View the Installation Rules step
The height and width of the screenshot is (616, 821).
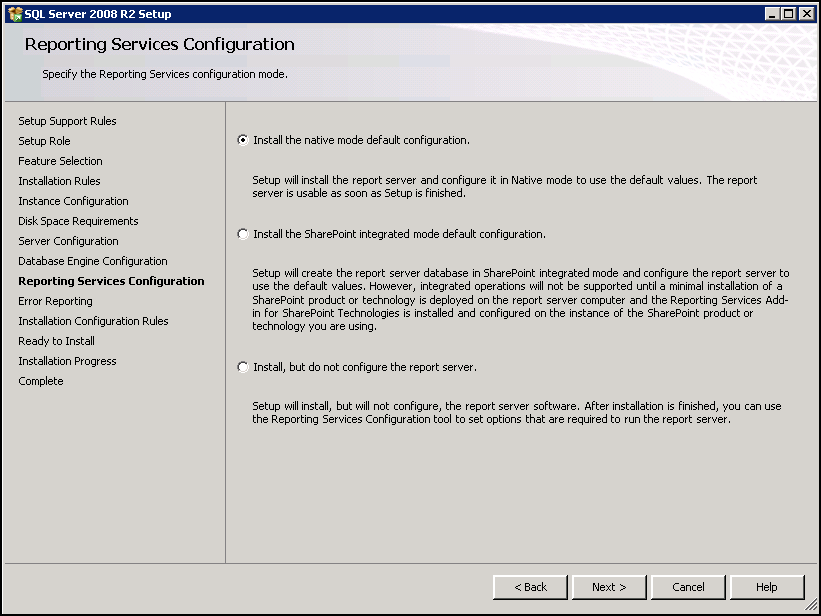(58, 180)
